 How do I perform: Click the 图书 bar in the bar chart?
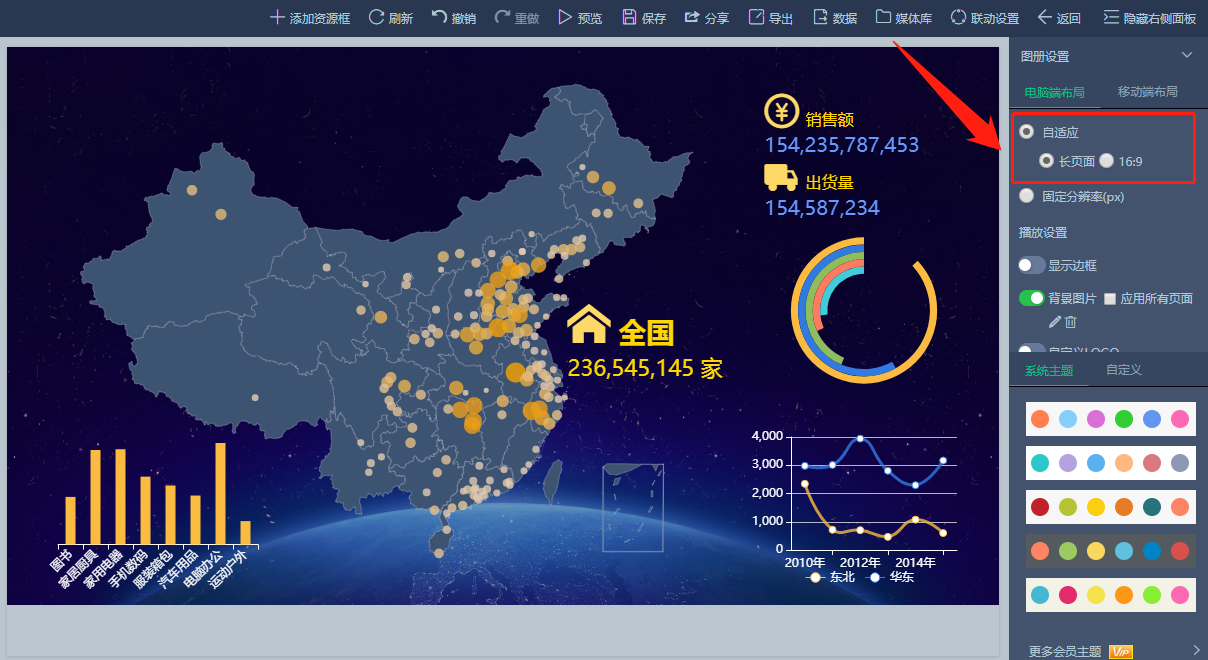click(70, 520)
